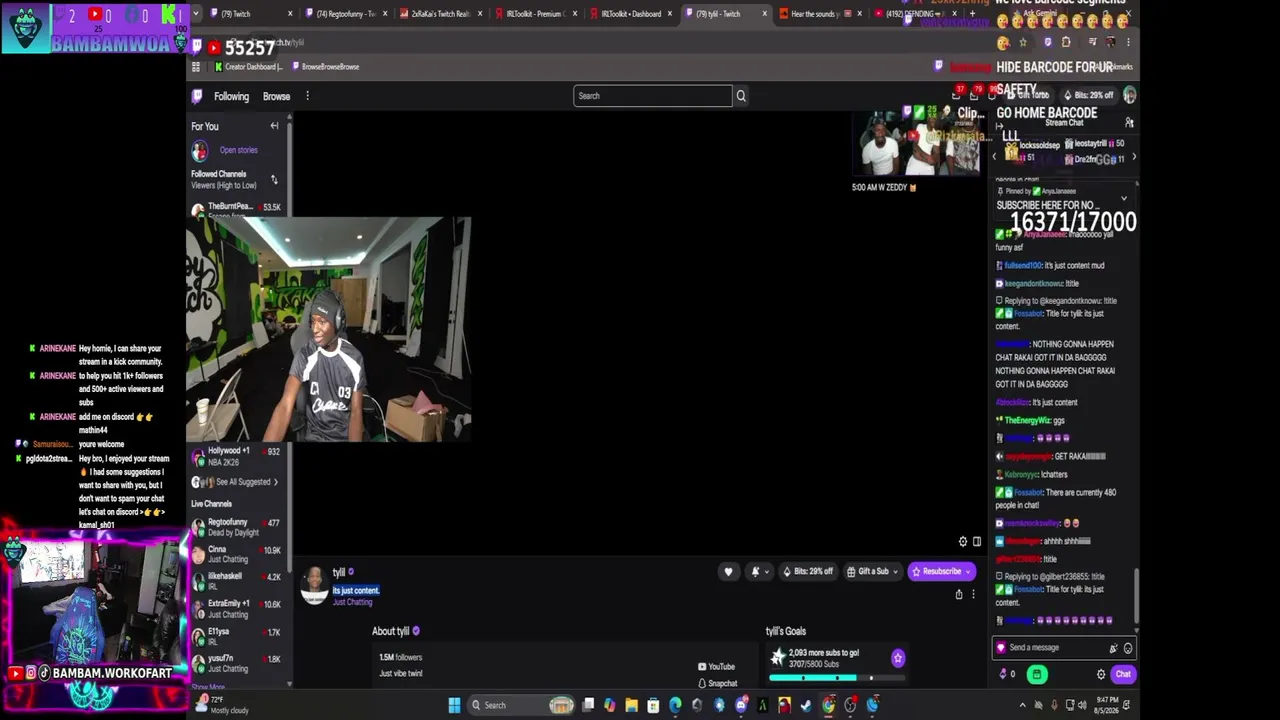Open the ilikehaskell live channel
Viewport: 1280px width, 720px height.
[x=238, y=582]
